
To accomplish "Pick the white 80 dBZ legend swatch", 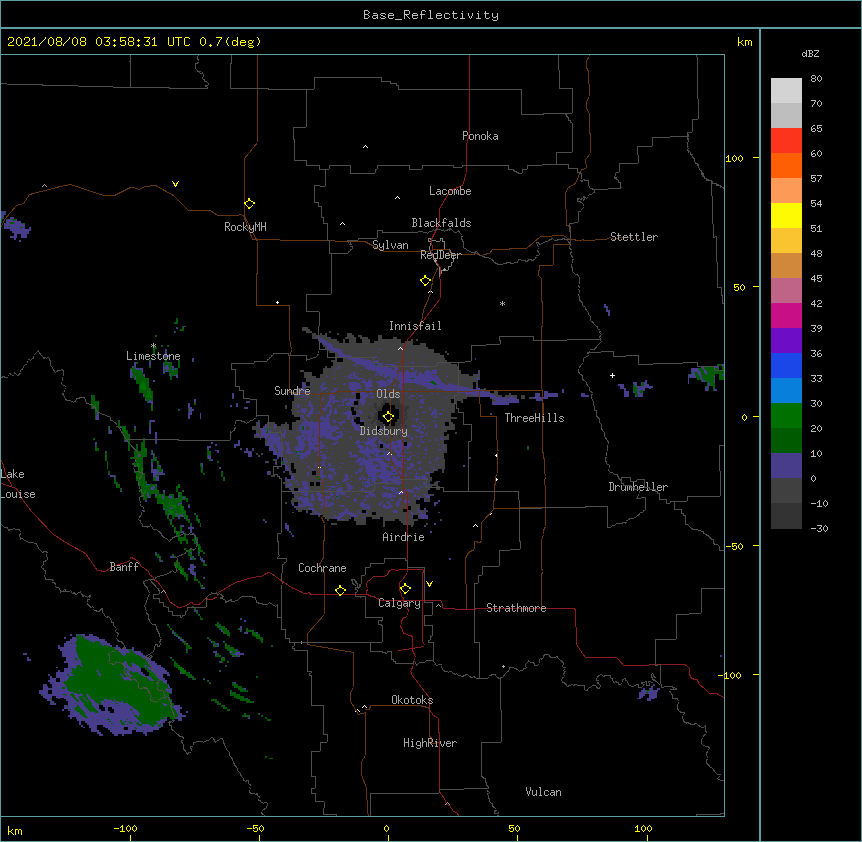I will point(786,90).
